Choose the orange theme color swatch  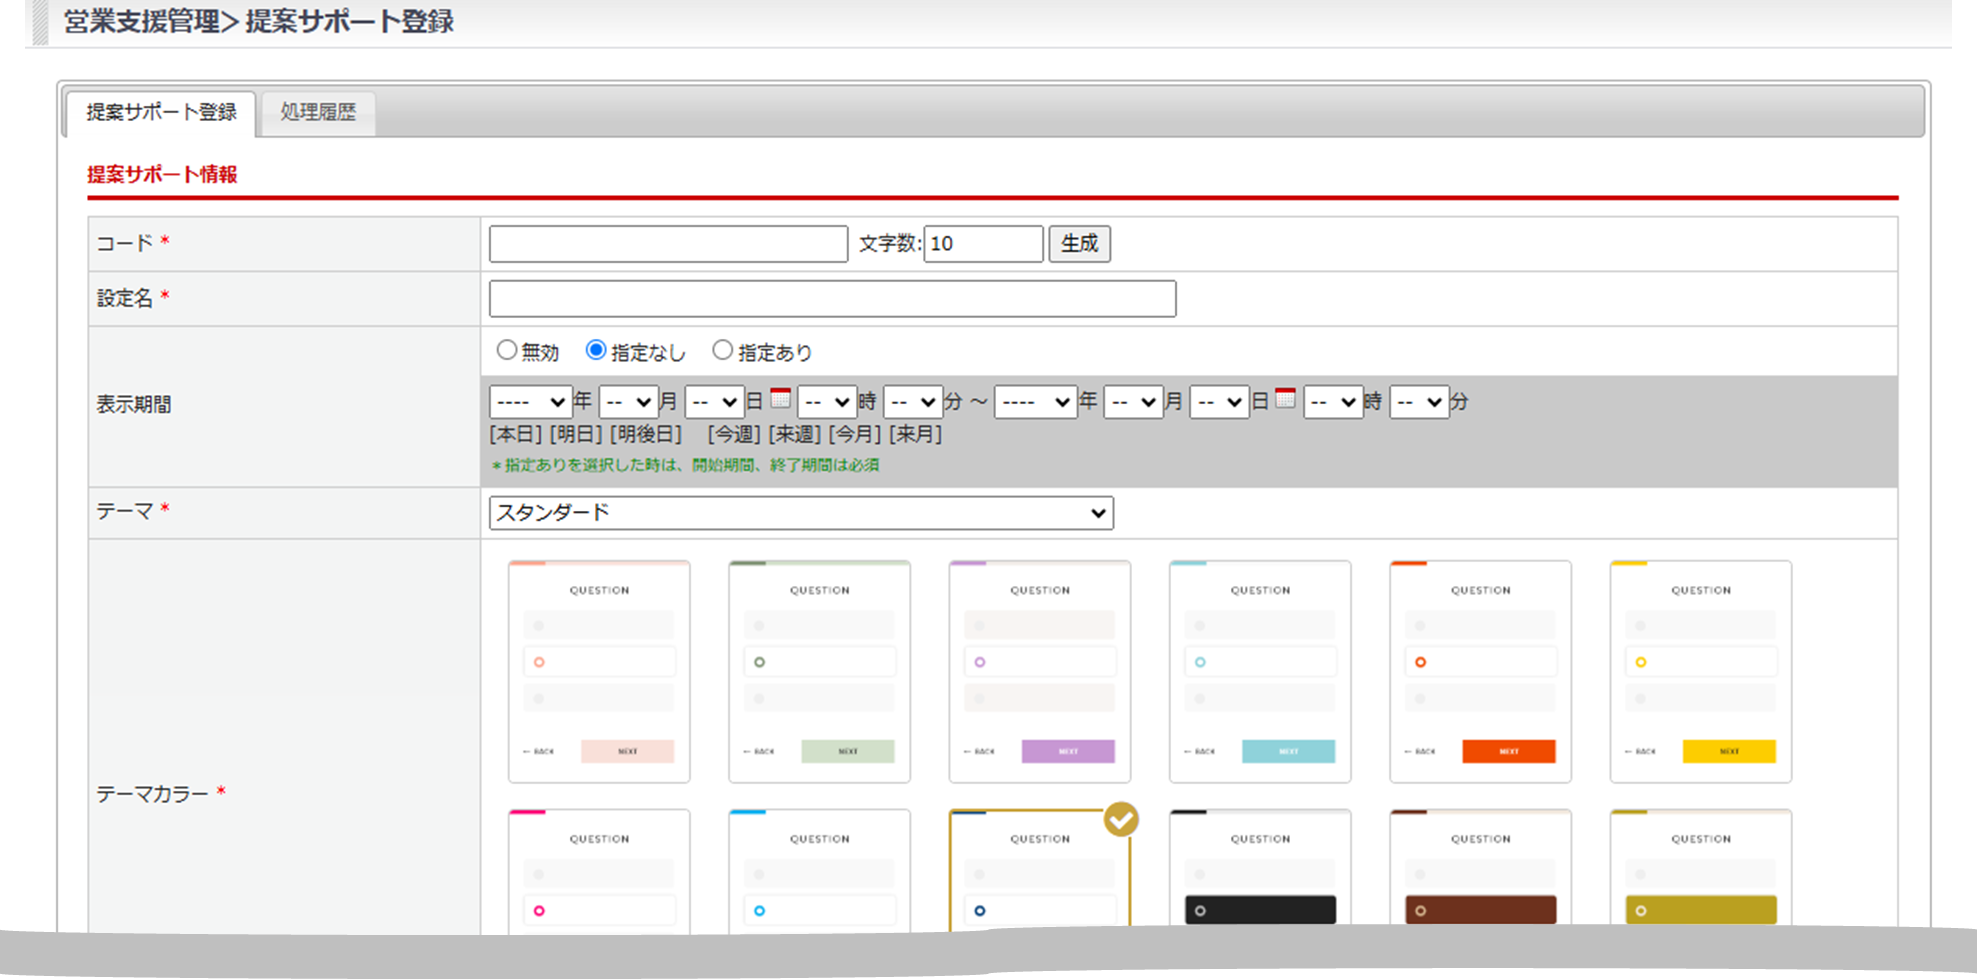pos(1480,671)
